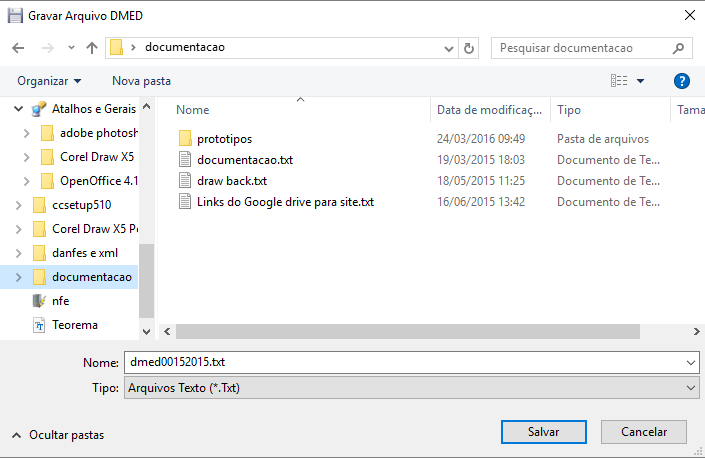Open the Organizar menu
Viewport: 705px width, 458px height.
click(49, 81)
